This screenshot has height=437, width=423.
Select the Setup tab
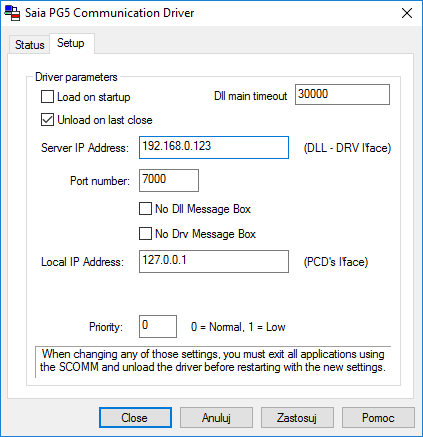(71, 43)
